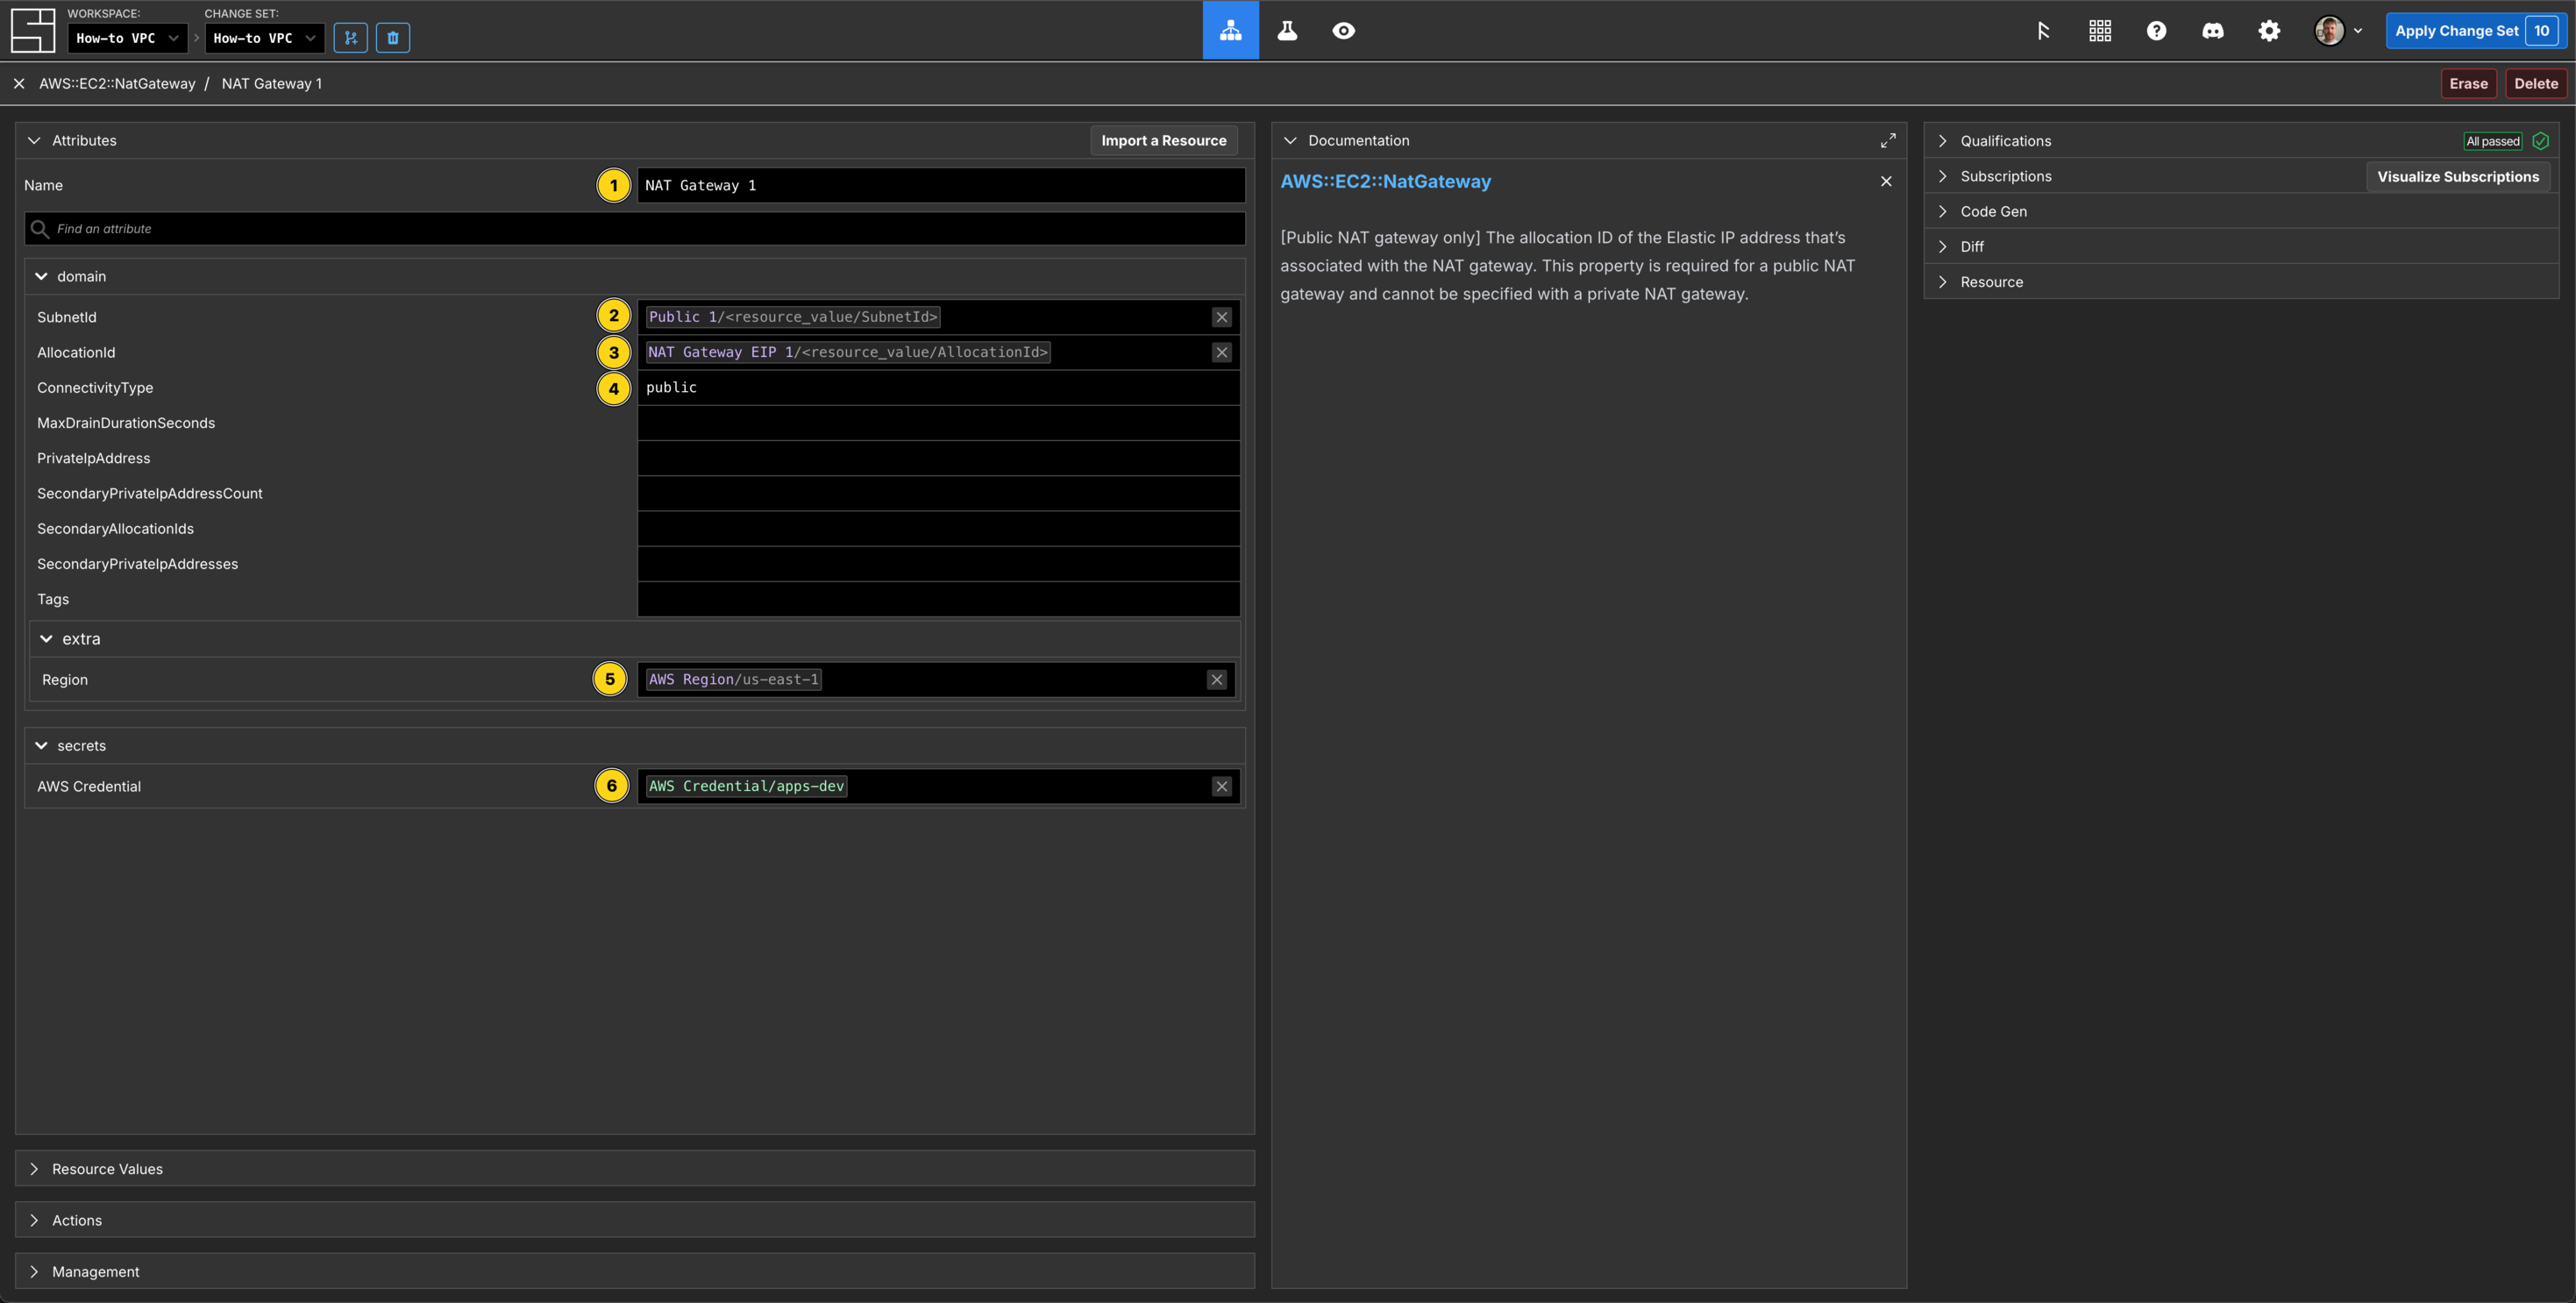
Task: Click the abandon change set trash icon
Action: 393,38
